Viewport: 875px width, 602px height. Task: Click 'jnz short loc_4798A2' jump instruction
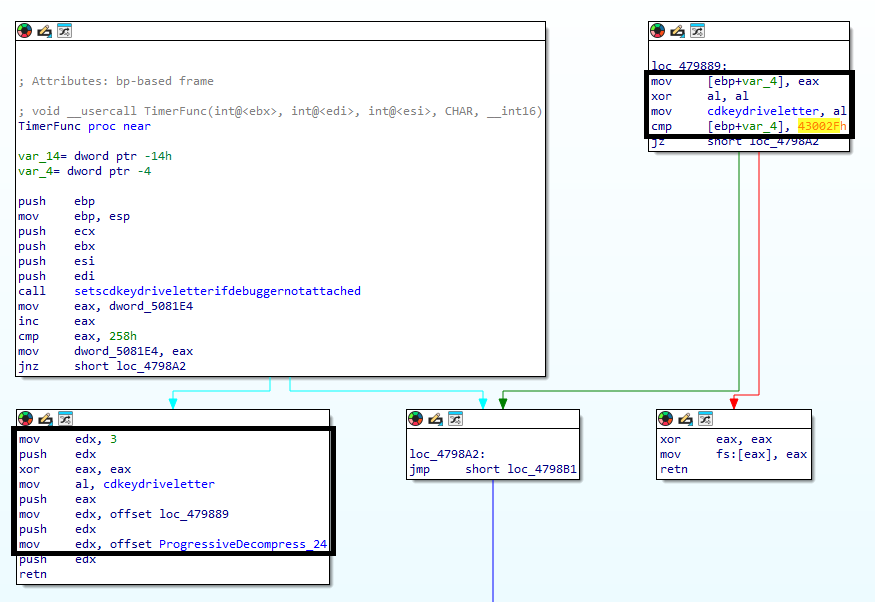tap(102, 367)
